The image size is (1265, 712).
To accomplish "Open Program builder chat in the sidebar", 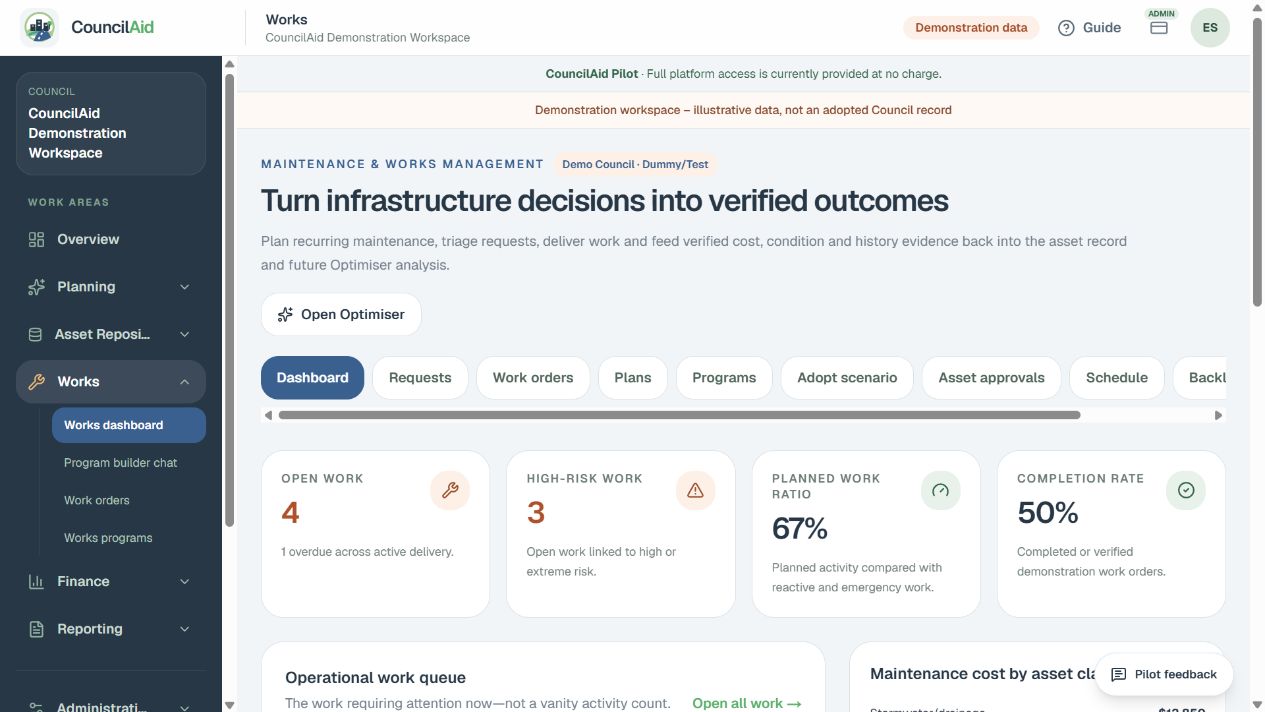I will tap(120, 463).
